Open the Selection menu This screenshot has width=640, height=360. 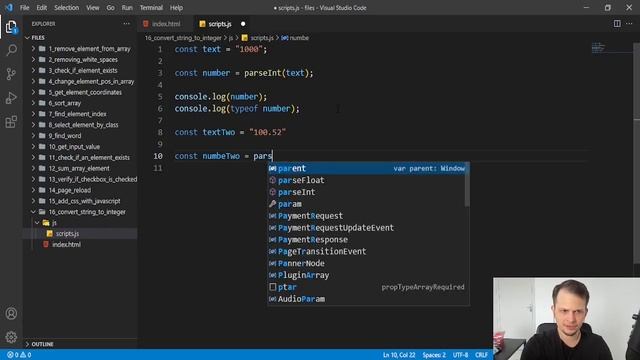click(66, 8)
